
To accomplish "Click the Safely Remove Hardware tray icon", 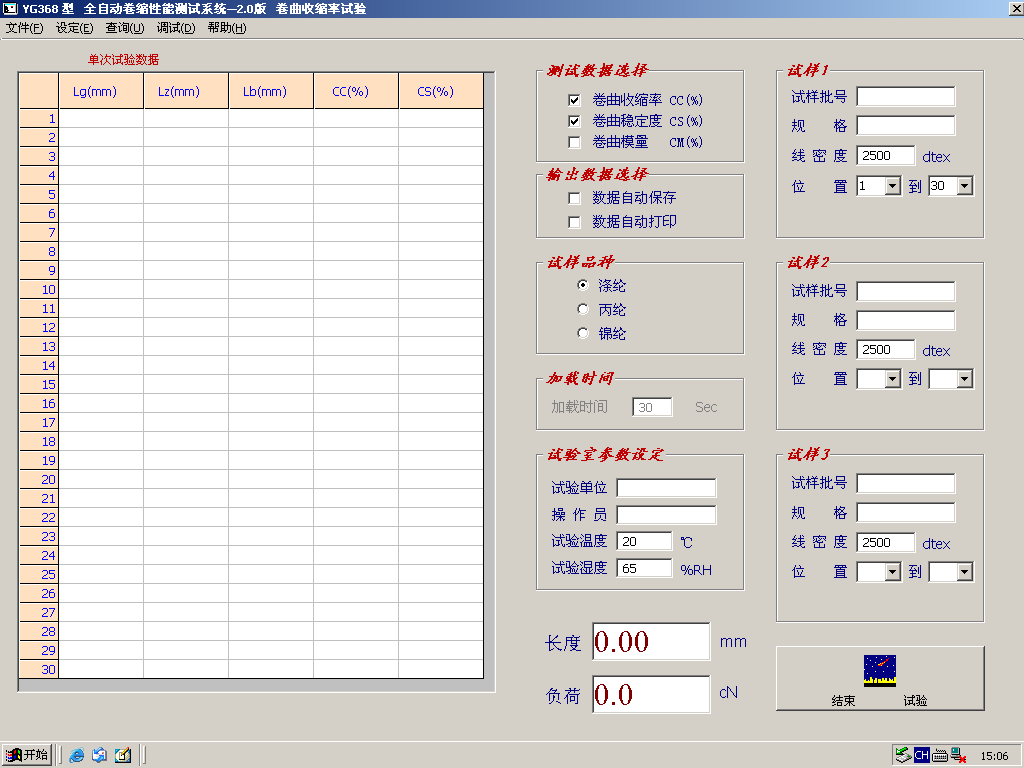I will click(x=903, y=755).
